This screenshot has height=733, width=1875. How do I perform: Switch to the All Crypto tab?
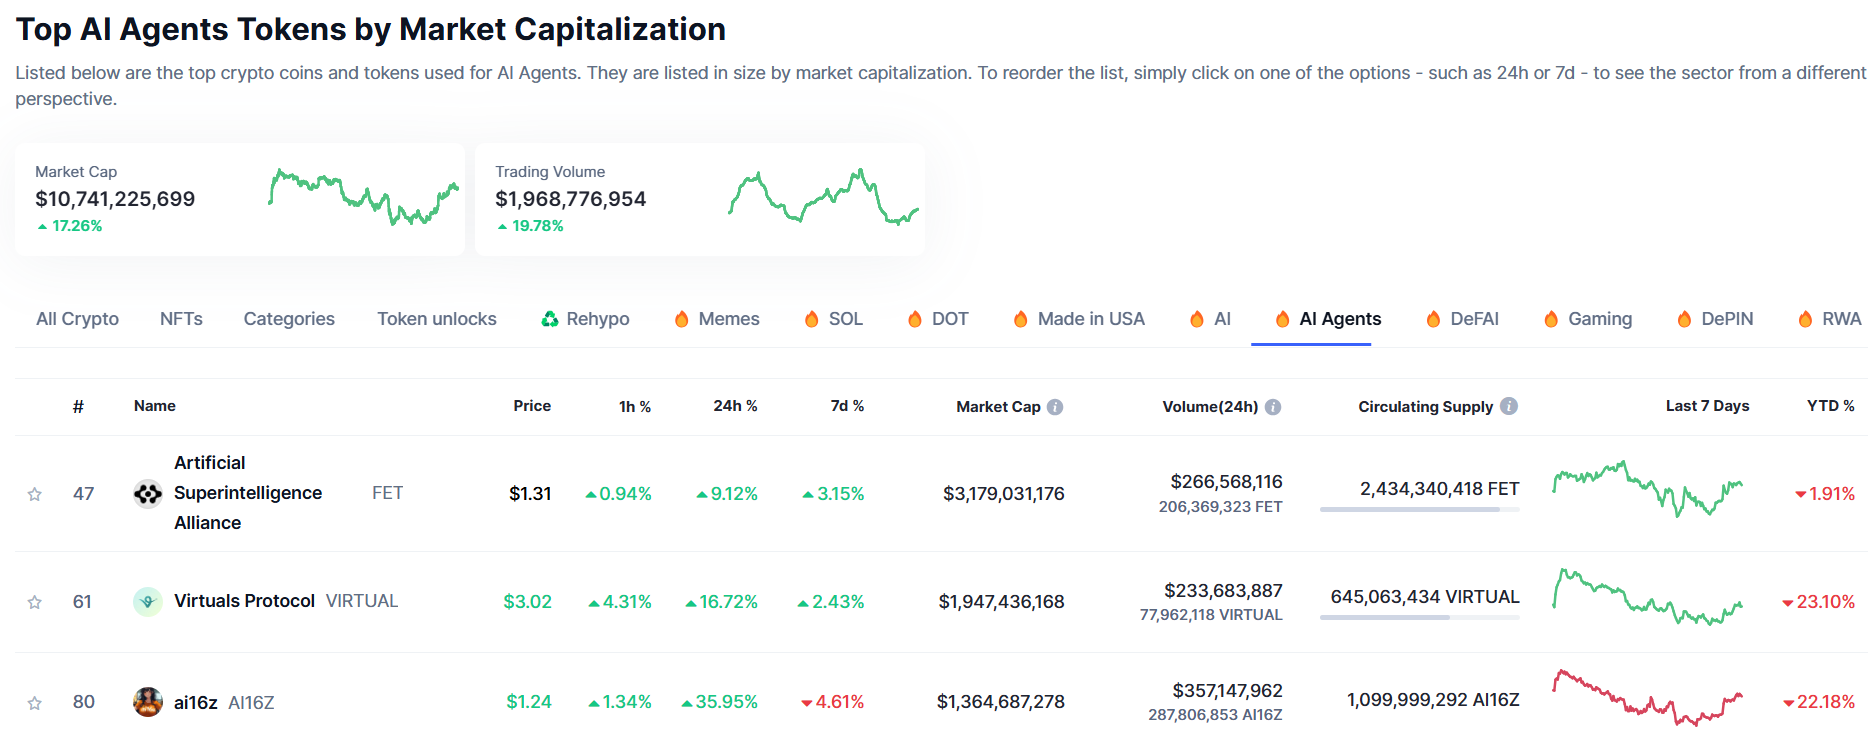point(77,319)
